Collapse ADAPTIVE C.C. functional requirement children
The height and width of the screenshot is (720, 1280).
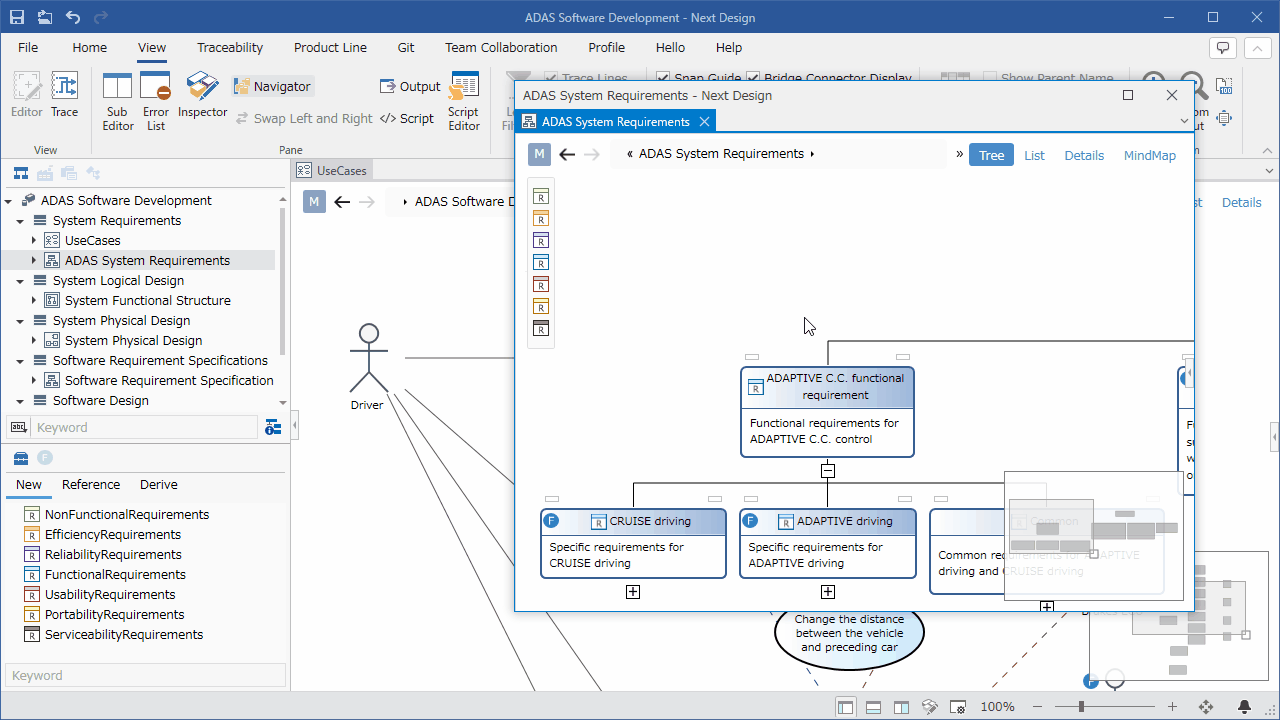[828, 471]
